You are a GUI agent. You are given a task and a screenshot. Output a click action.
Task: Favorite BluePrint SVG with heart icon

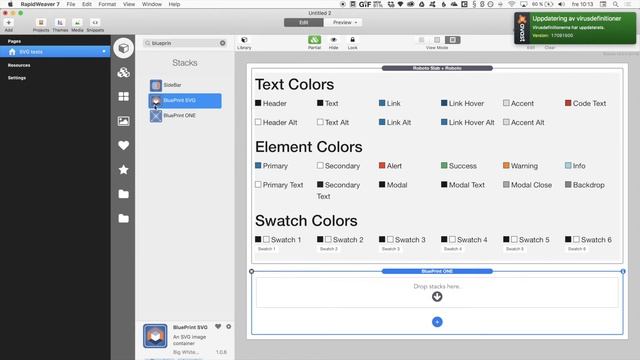218,327
